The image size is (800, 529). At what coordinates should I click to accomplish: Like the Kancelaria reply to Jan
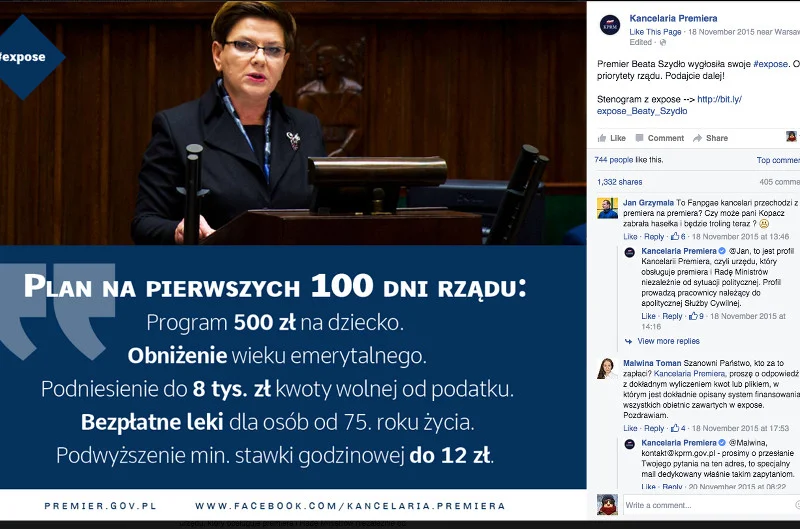point(648,316)
